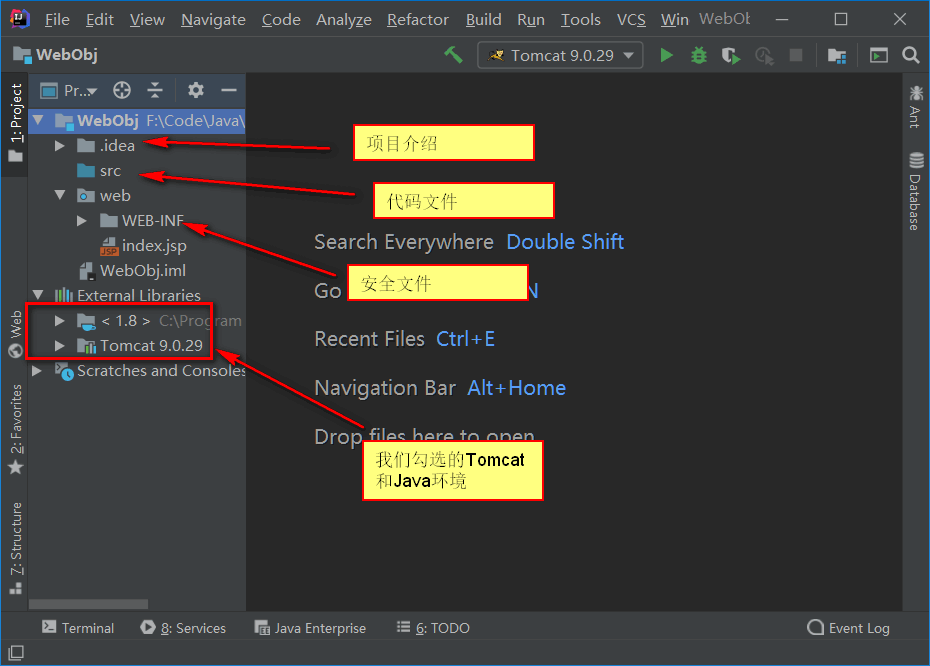Expand the WEB-INF folder
The height and width of the screenshot is (666, 930).
[82, 220]
